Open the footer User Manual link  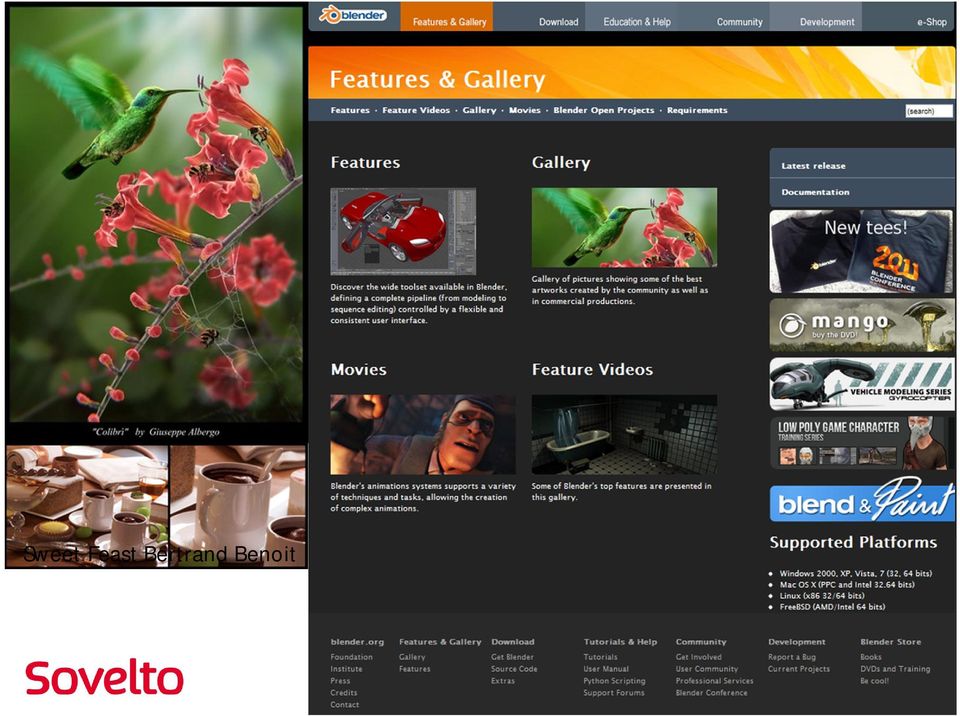[606, 669]
